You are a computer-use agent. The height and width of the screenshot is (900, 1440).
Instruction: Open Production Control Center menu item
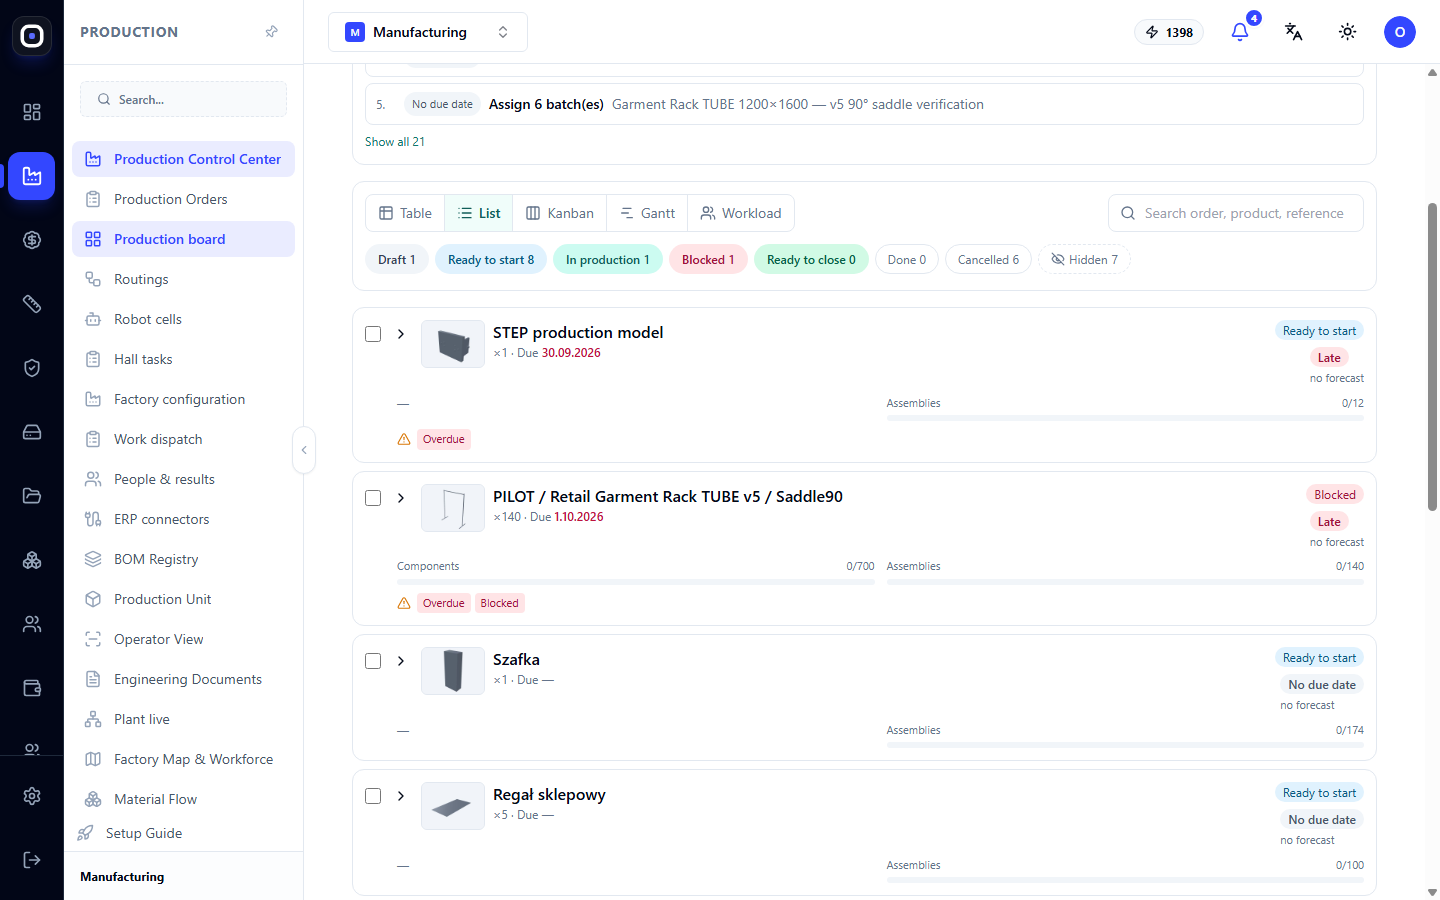click(183, 159)
